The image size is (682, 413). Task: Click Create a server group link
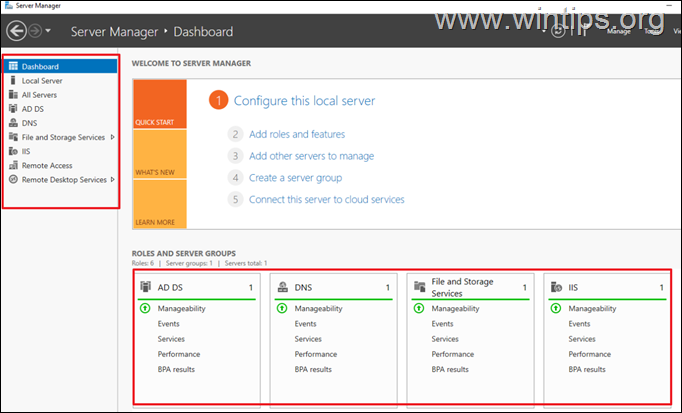(295, 178)
